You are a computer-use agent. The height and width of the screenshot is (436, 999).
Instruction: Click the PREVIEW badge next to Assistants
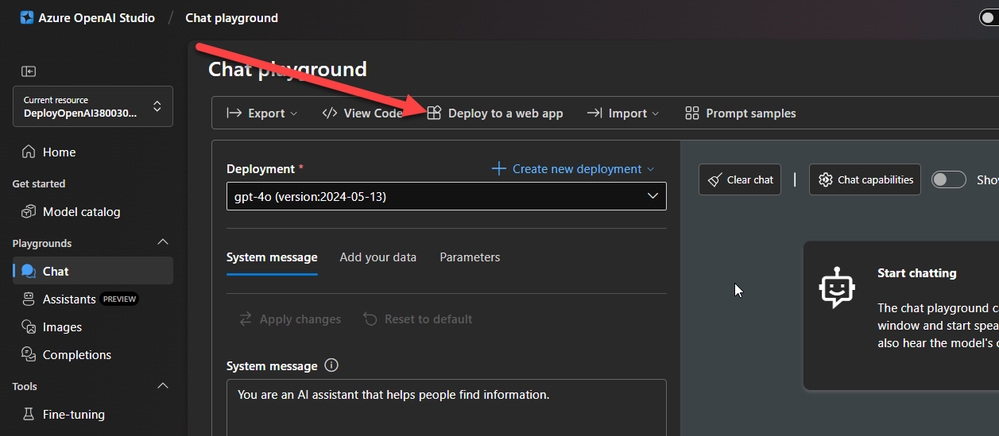pos(120,299)
